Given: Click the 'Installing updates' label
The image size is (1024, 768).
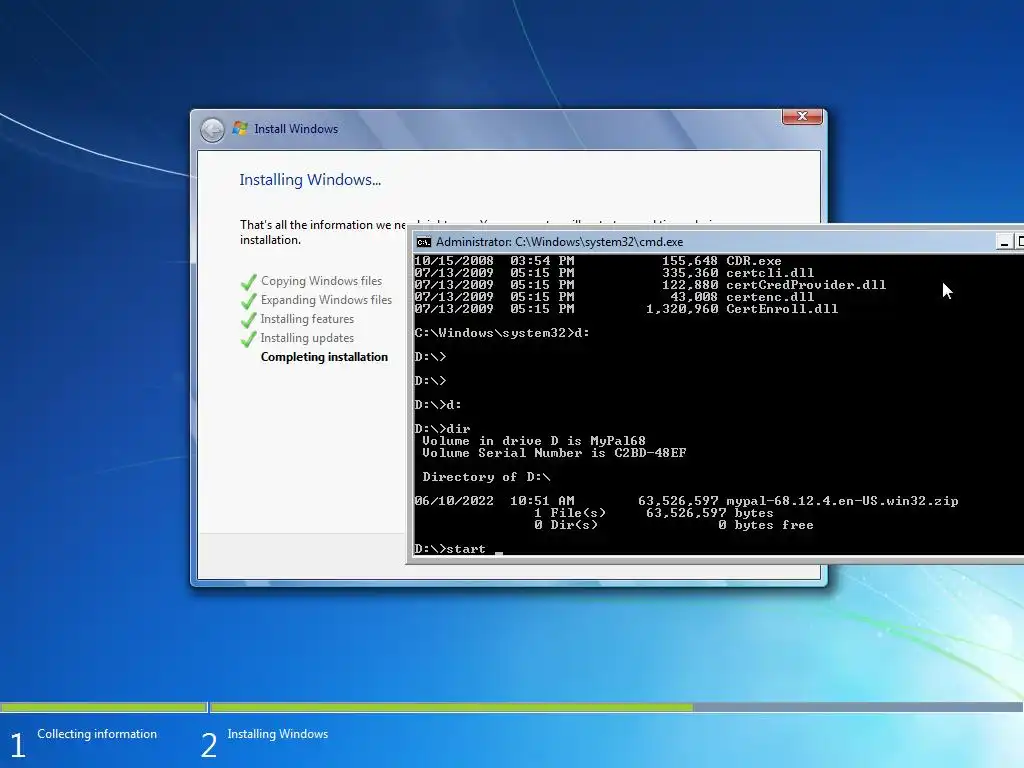Looking at the screenshot, I should (307, 338).
